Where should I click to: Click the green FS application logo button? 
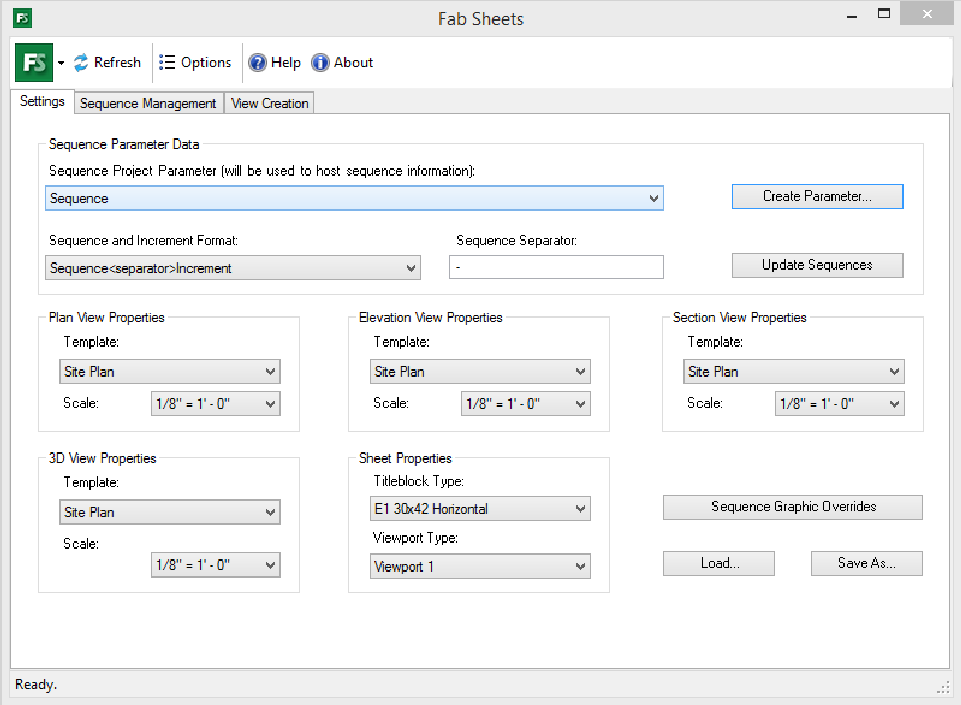click(35, 63)
